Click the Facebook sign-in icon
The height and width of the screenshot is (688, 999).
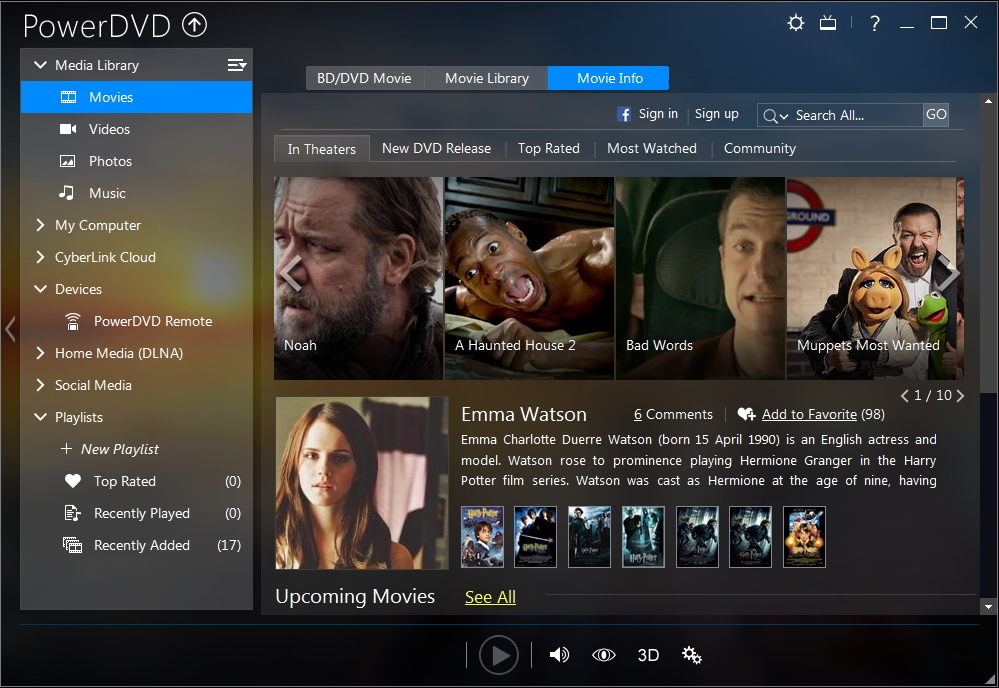tap(624, 115)
